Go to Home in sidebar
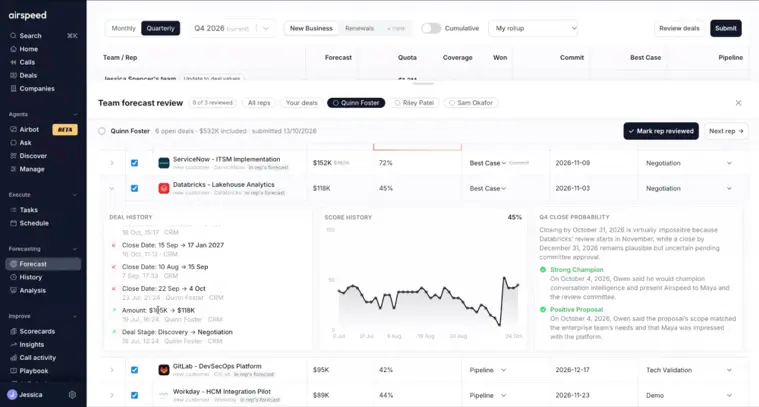Viewport: 759px width, 407px height. (x=29, y=49)
